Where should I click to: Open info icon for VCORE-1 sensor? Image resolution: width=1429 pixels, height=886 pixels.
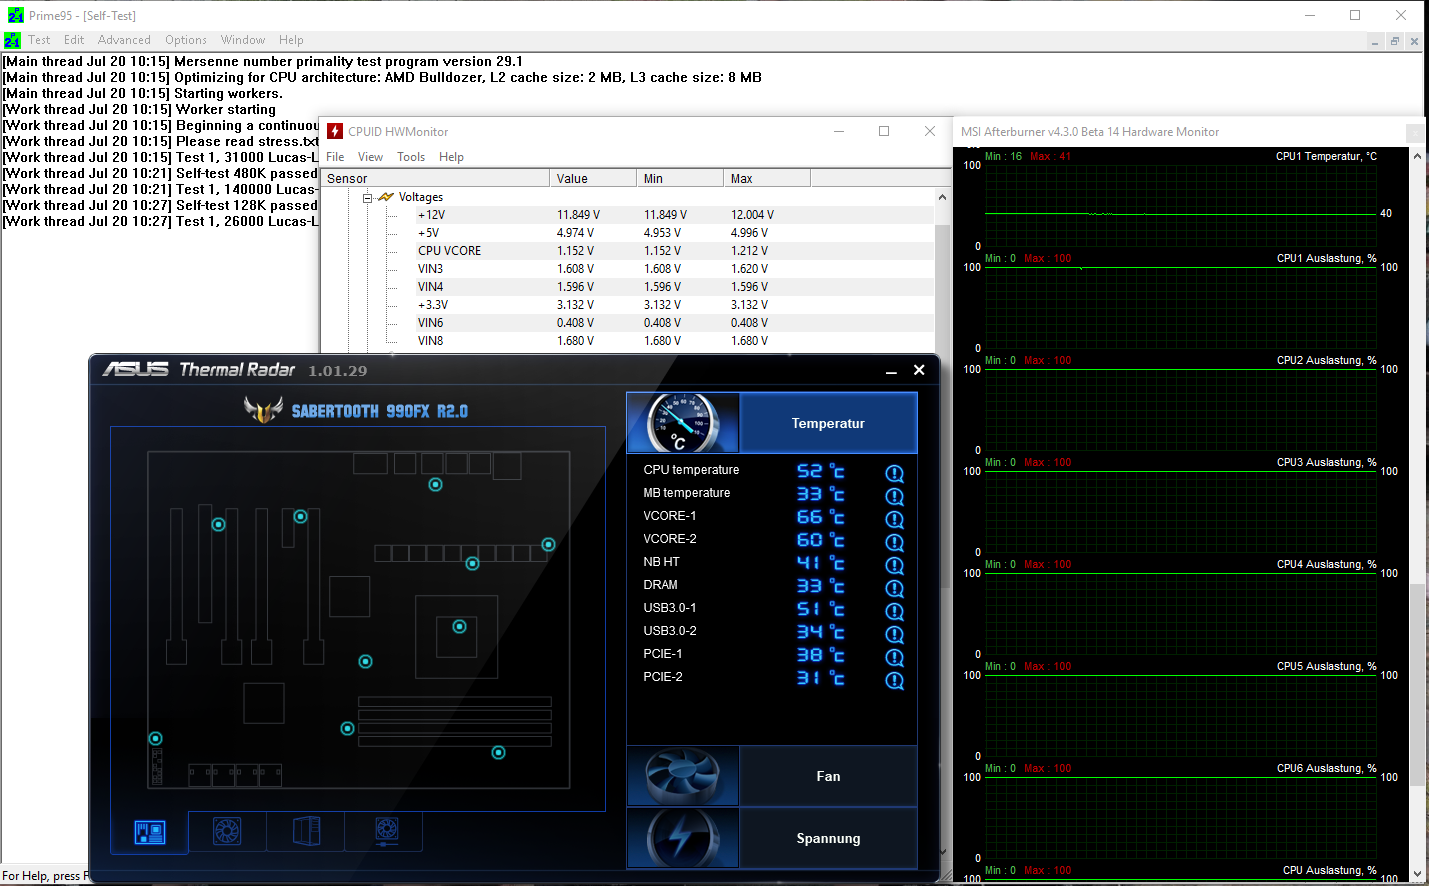[895, 519]
